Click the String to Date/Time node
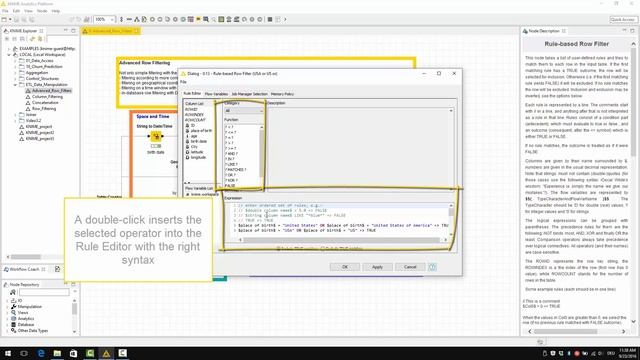Screen dimensions: 640x360 [x=156, y=136]
